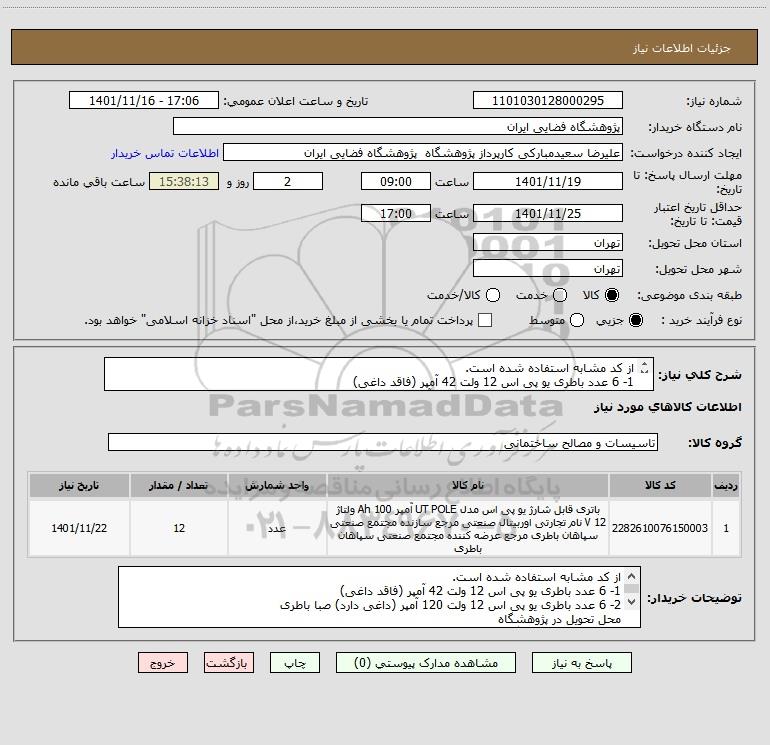Click the شماره نیاز number field
Screen dimensions: 770x745
click(x=548, y=101)
